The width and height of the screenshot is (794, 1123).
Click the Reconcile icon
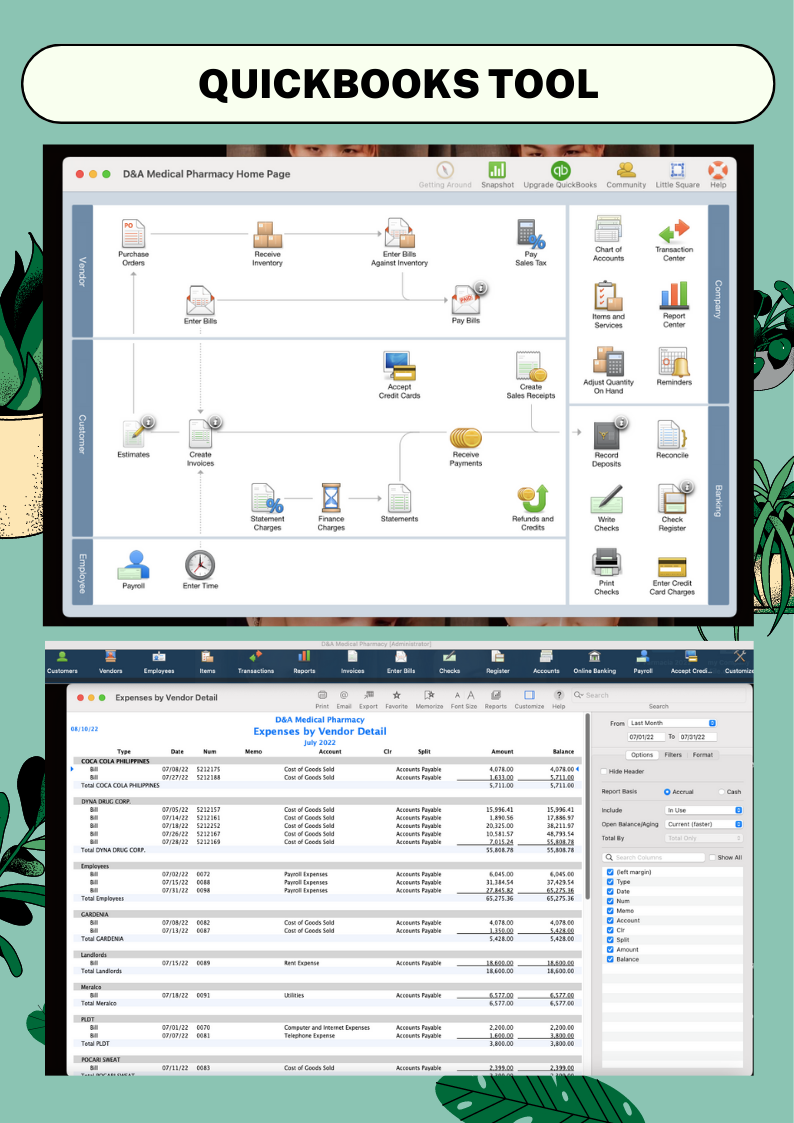point(672,435)
